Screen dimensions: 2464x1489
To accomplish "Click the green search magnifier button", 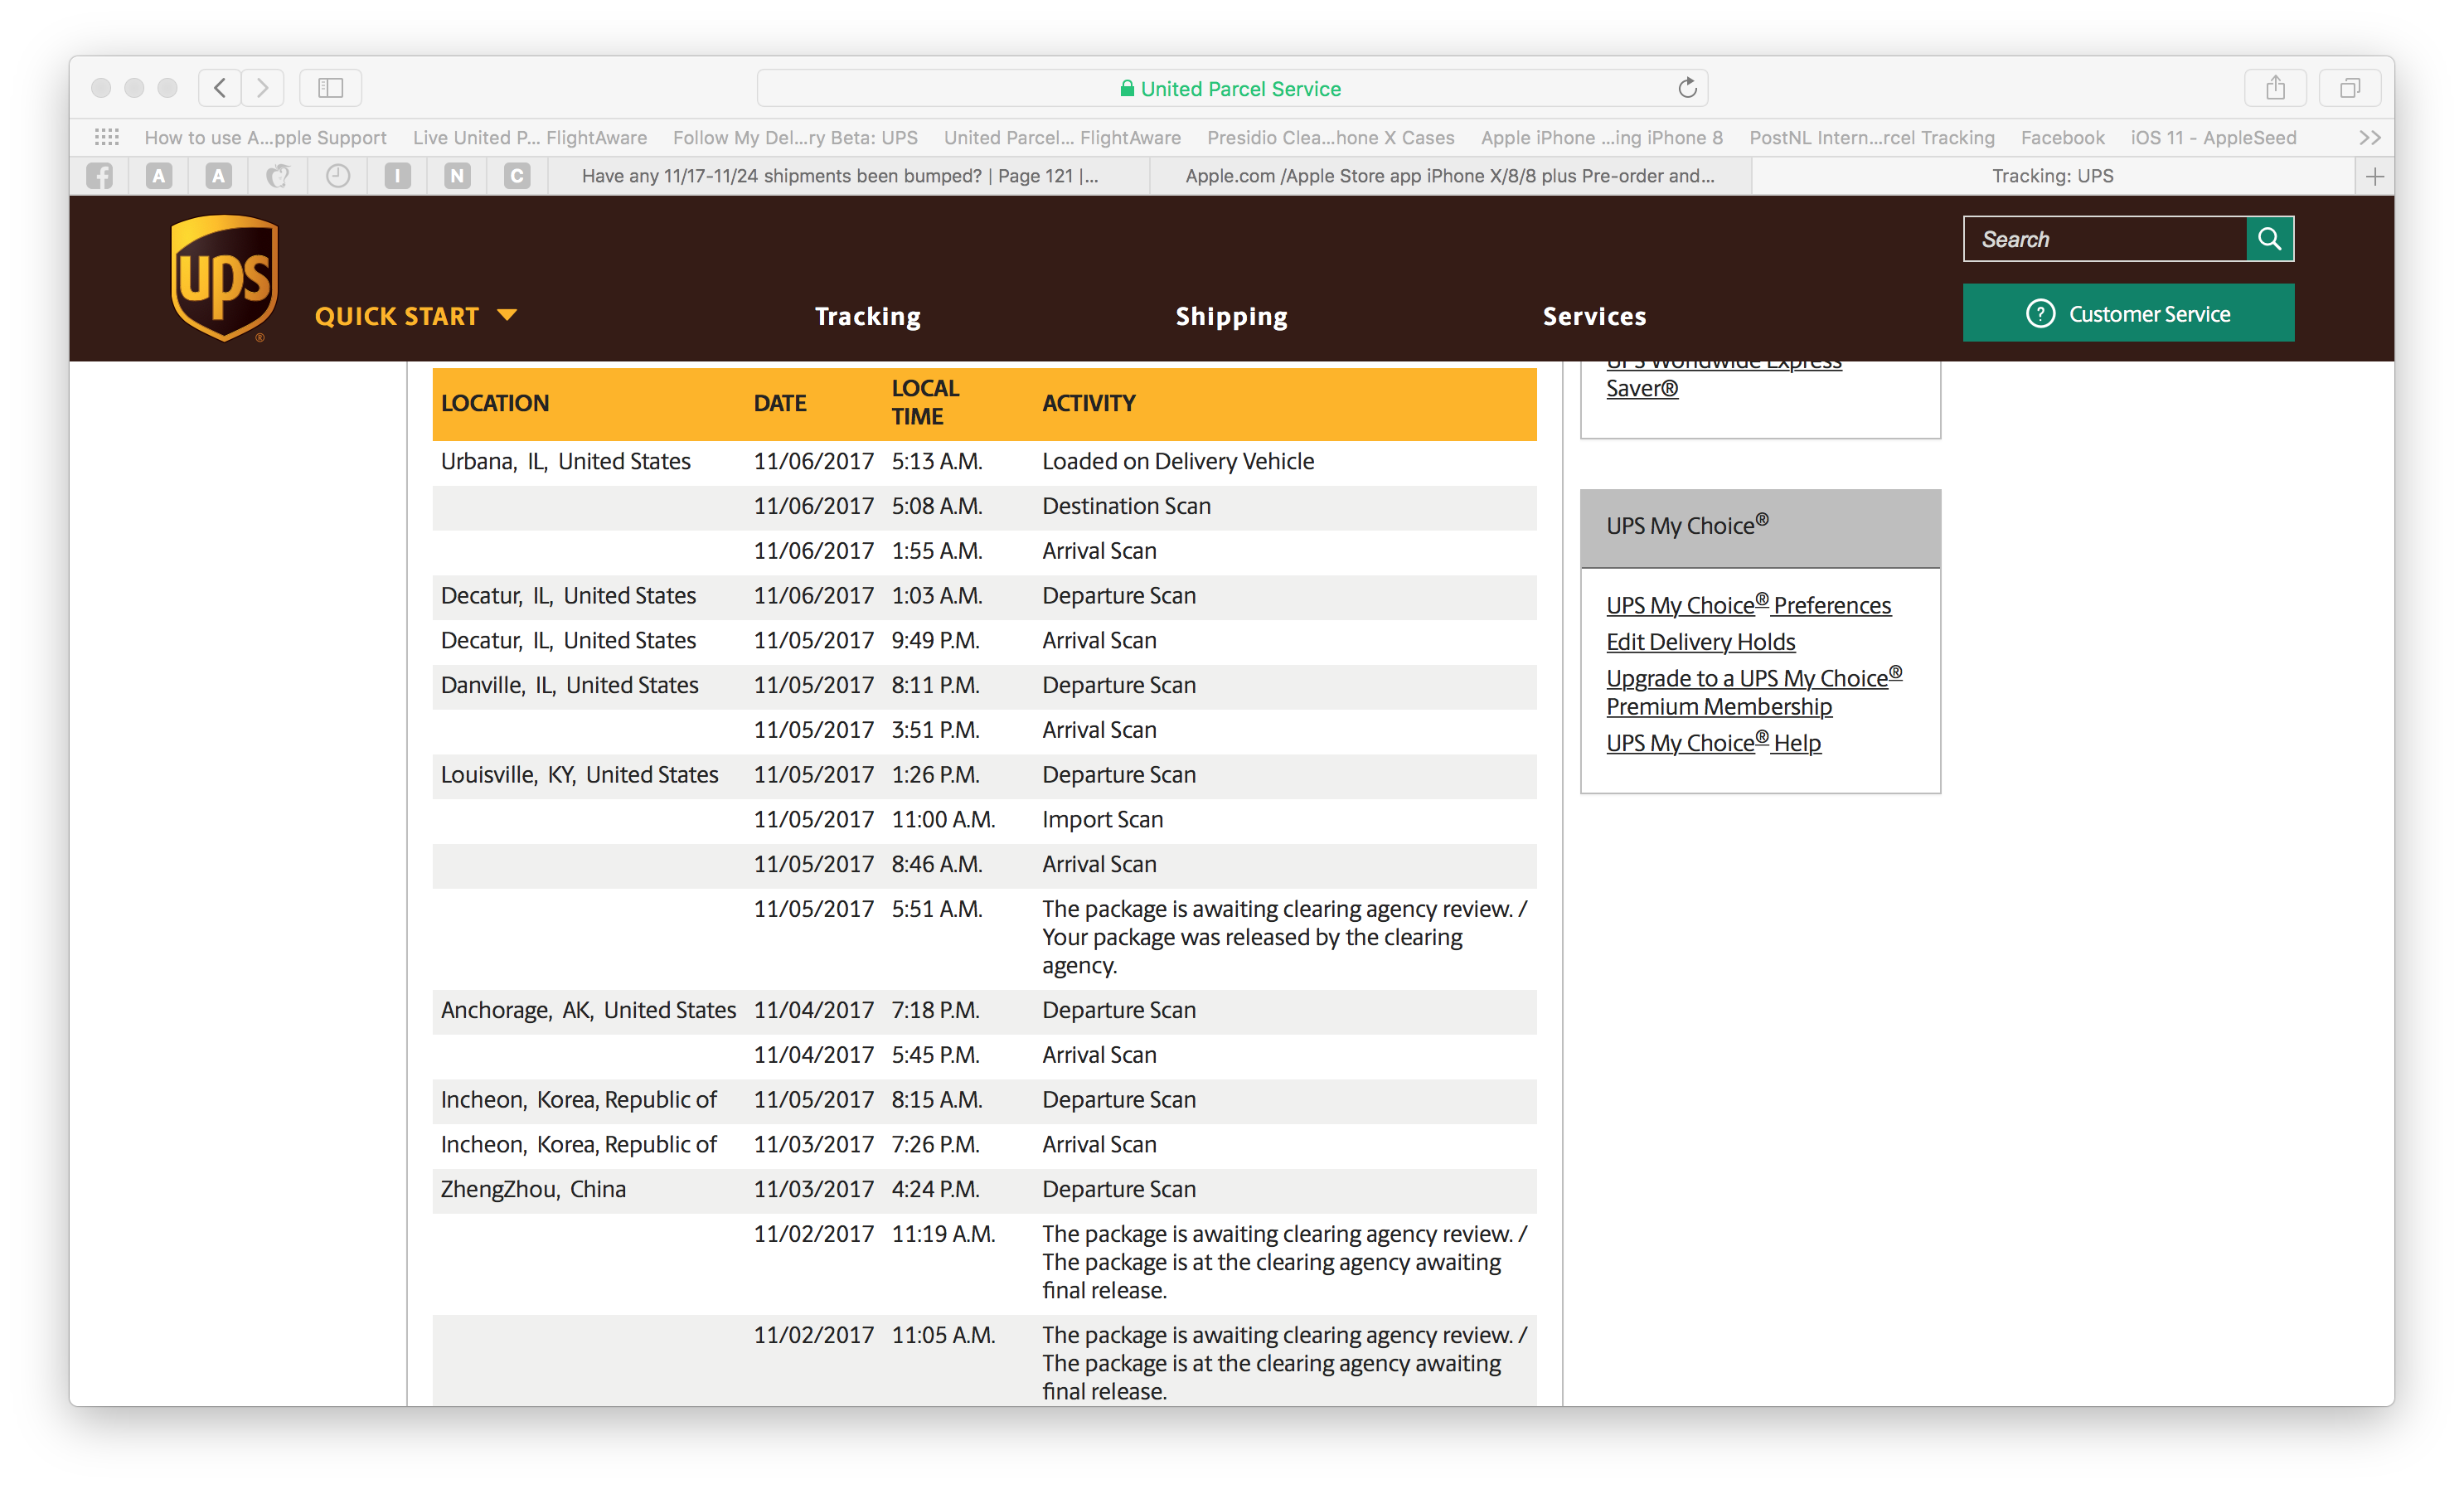I will pyautogui.click(x=2269, y=239).
